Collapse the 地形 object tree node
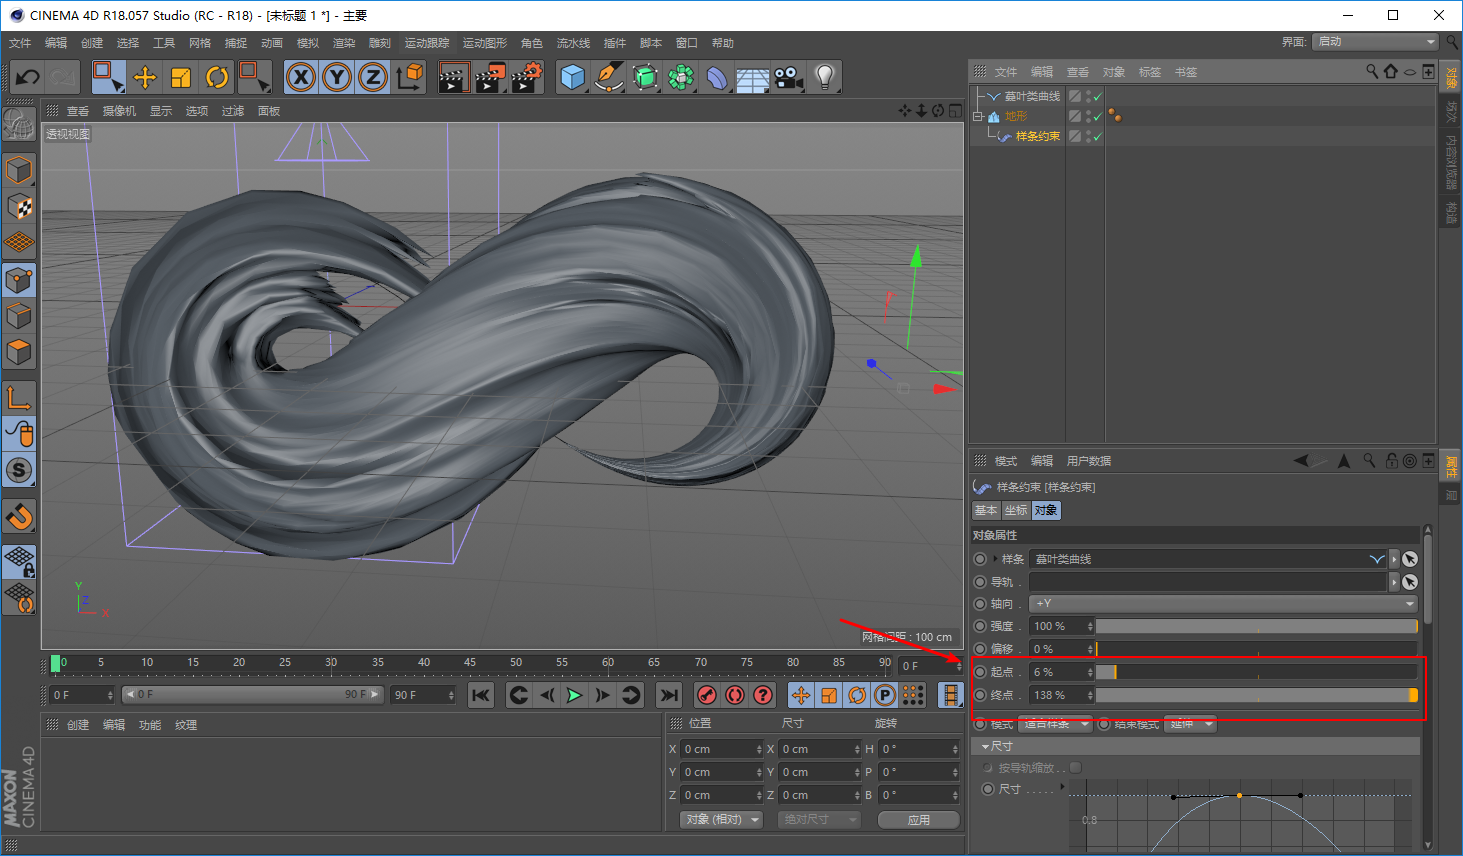1463x856 pixels. click(978, 117)
